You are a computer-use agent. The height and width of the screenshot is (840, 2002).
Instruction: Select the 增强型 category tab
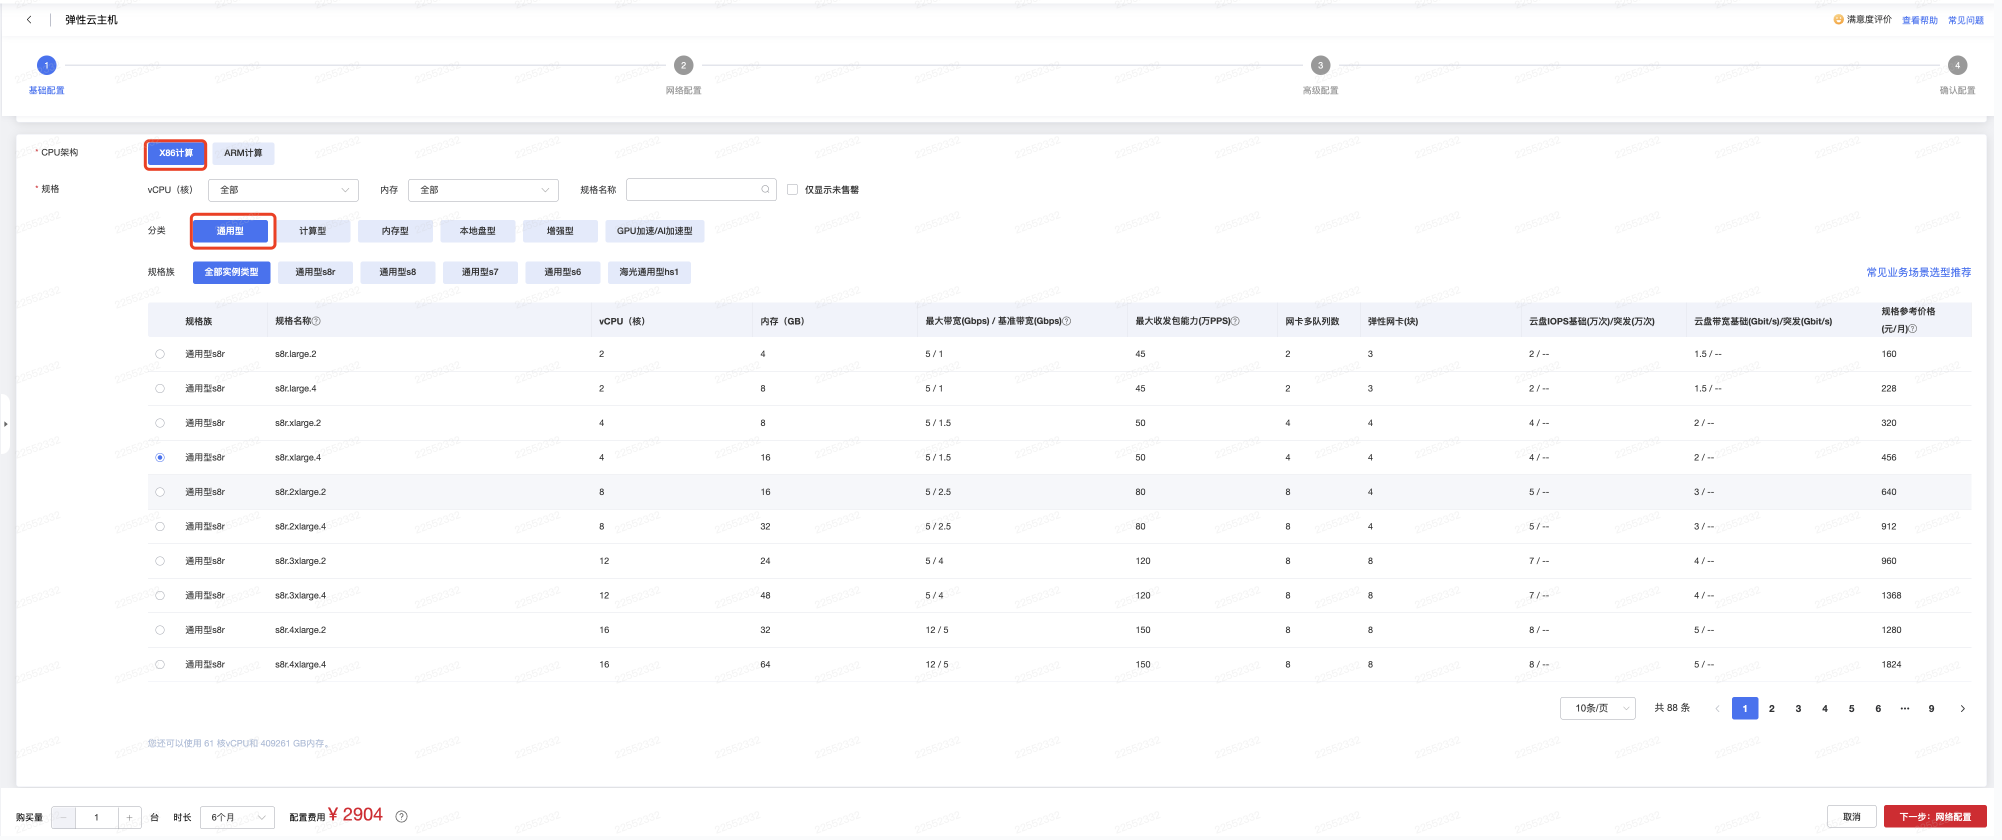click(x=560, y=231)
